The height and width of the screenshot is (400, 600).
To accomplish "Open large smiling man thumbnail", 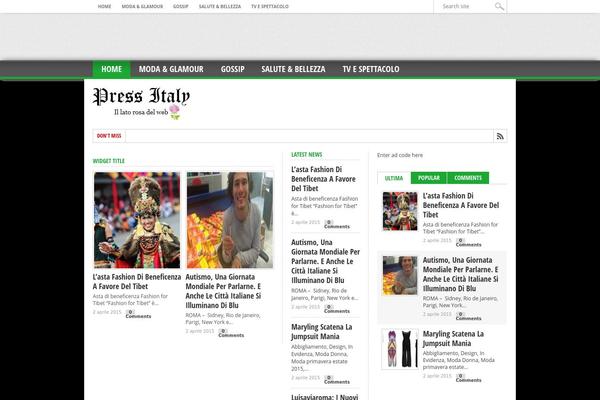I will 230,220.
